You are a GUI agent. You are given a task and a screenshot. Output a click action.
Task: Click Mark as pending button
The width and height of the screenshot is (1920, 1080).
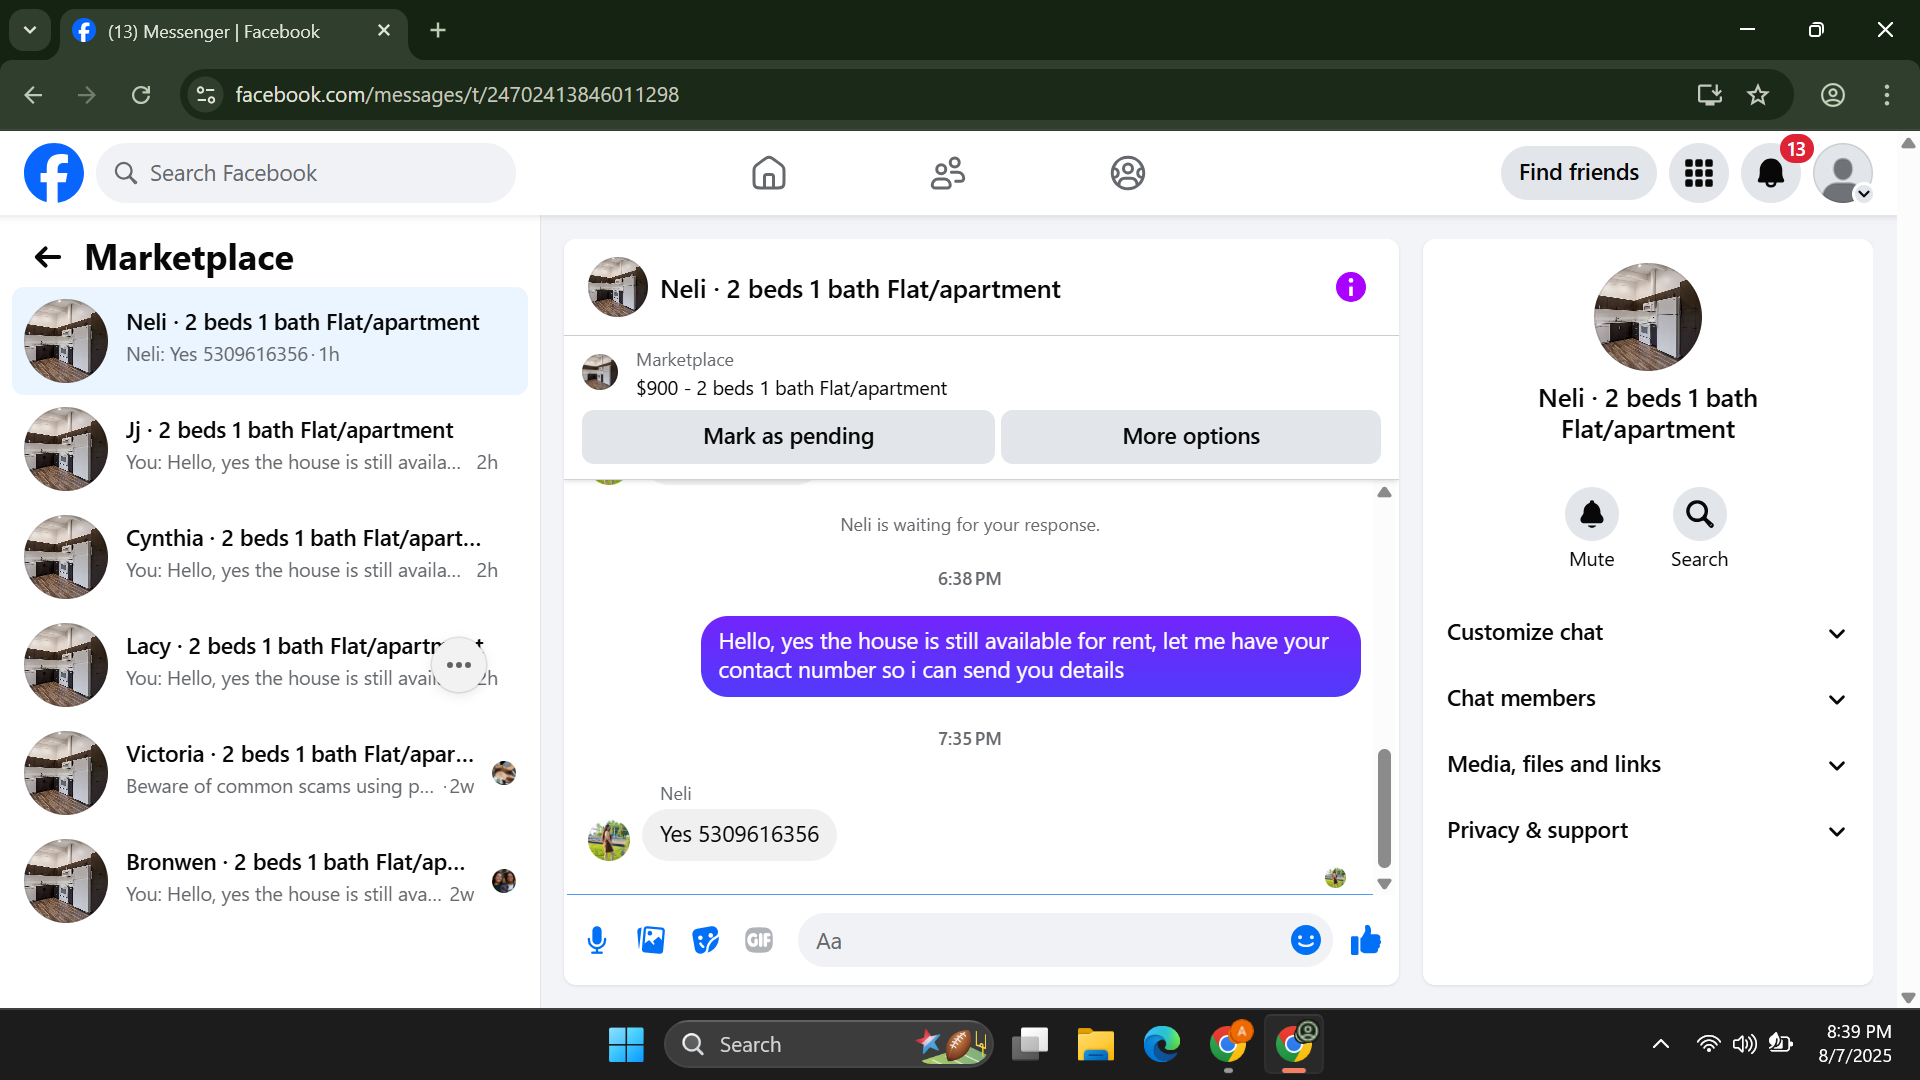(x=788, y=437)
